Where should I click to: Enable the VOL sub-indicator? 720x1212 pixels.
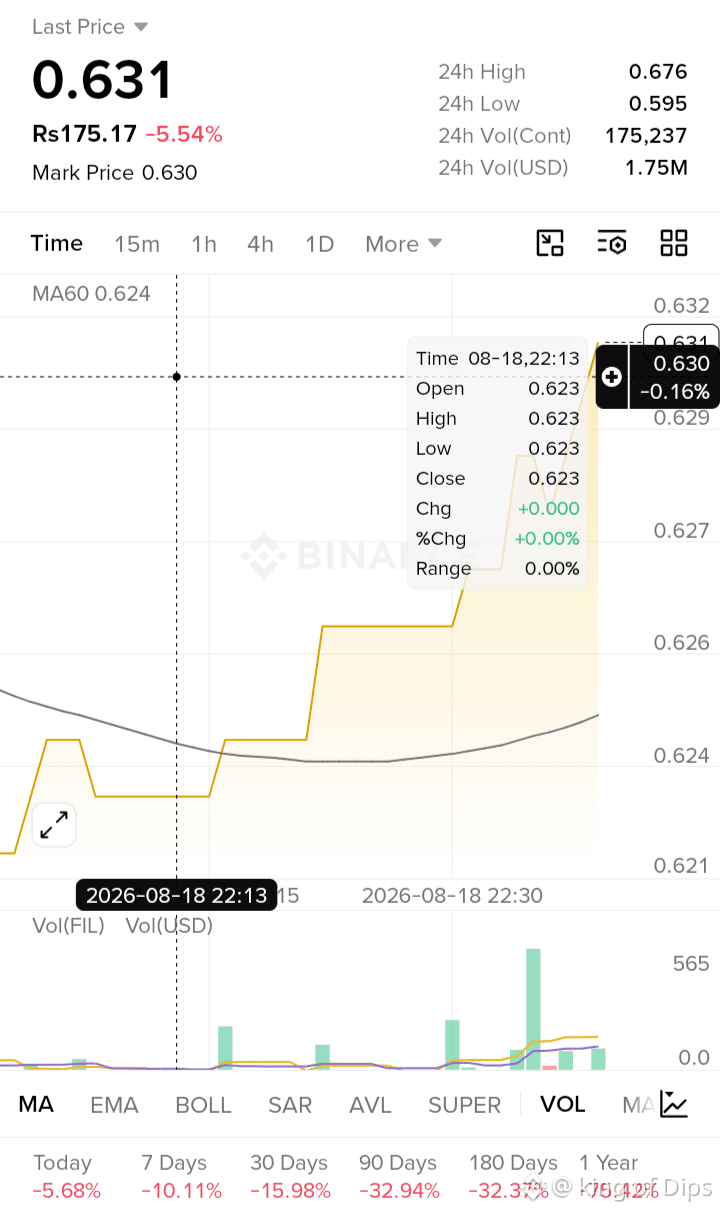click(x=563, y=1104)
